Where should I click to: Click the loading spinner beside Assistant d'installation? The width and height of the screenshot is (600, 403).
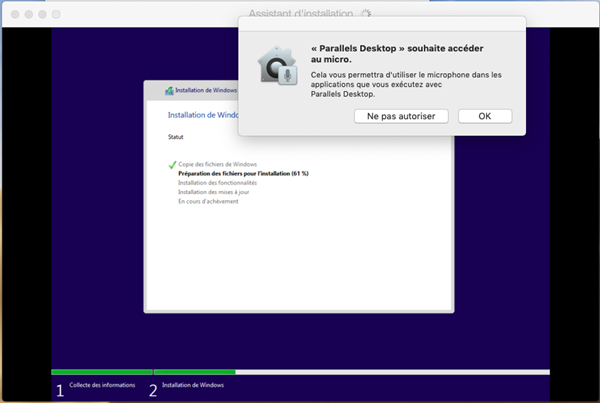366,14
